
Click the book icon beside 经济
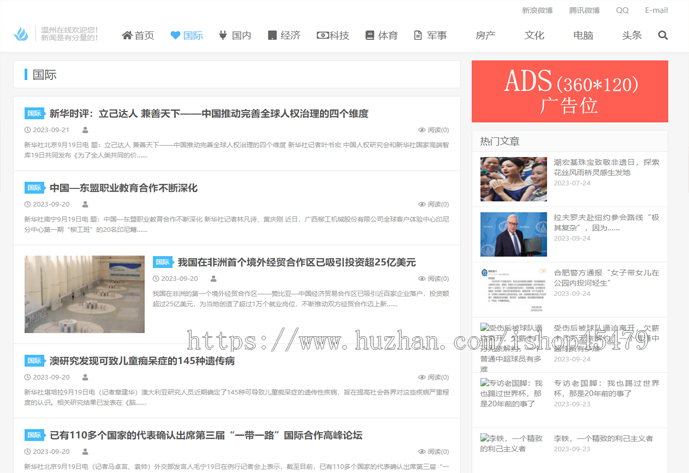pos(272,35)
